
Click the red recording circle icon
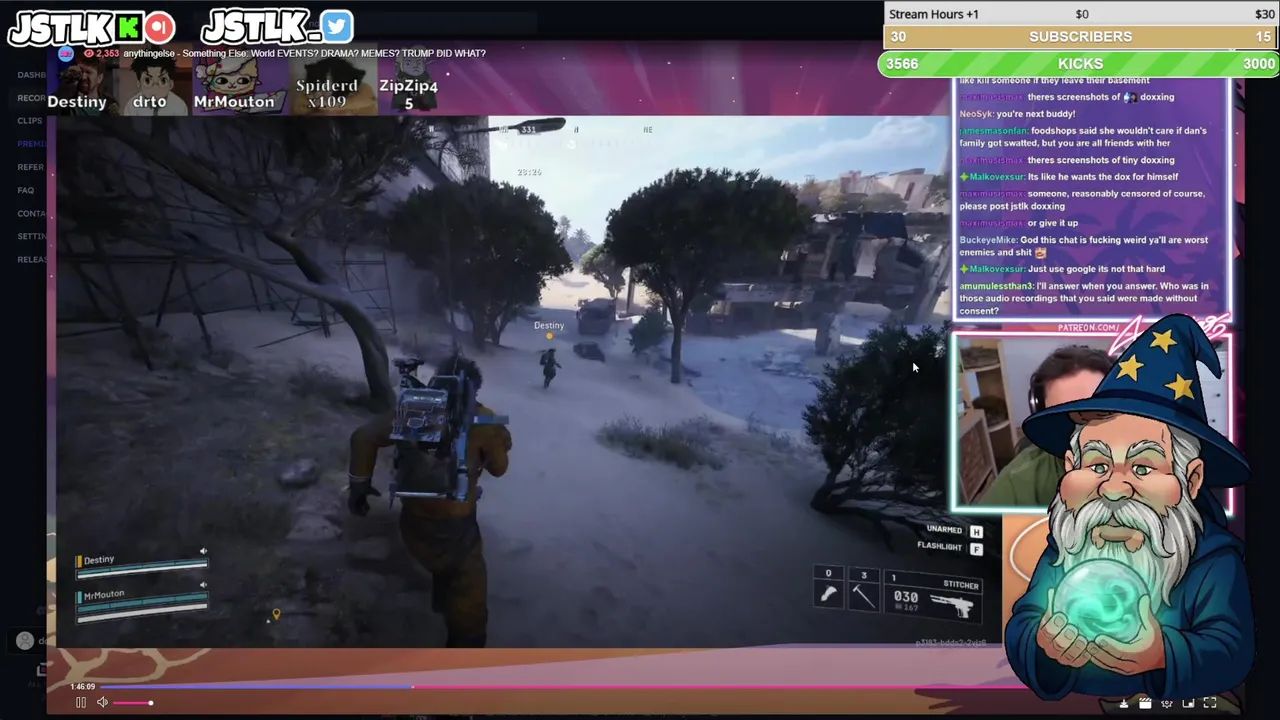pyautogui.click(x=159, y=27)
